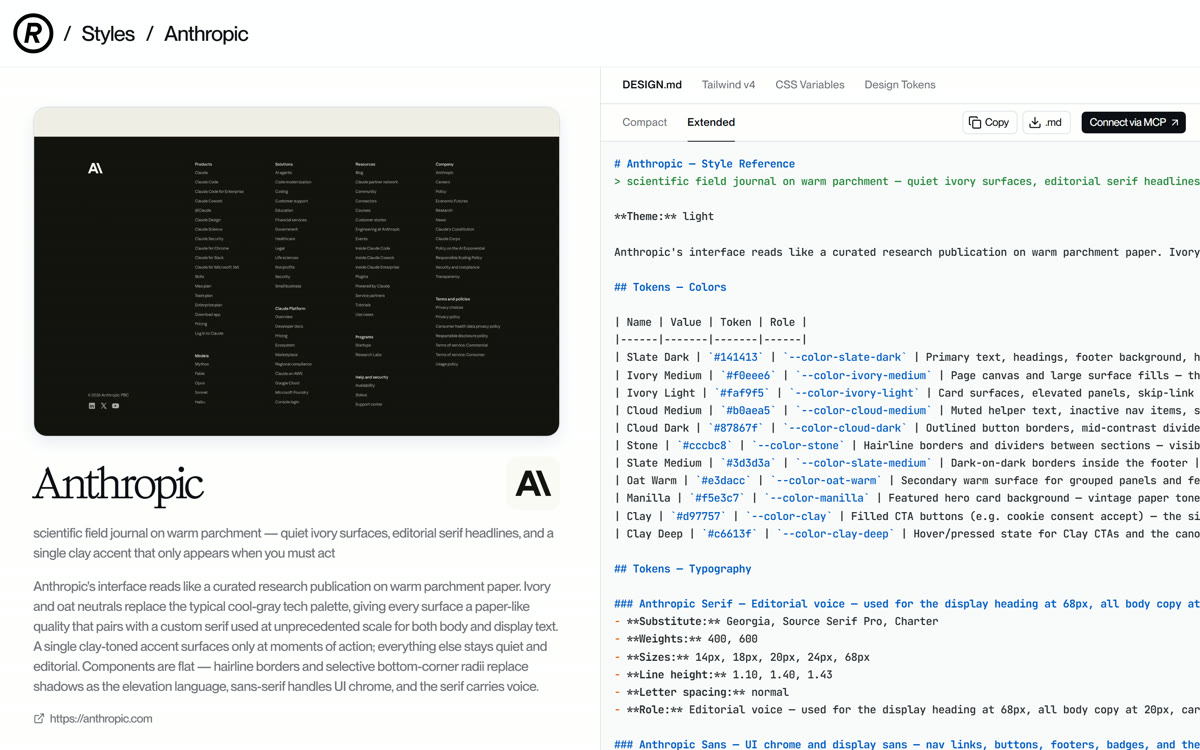Click the hex value #87867f
This screenshot has height=750, width=1200.
[x=735, y=428]
